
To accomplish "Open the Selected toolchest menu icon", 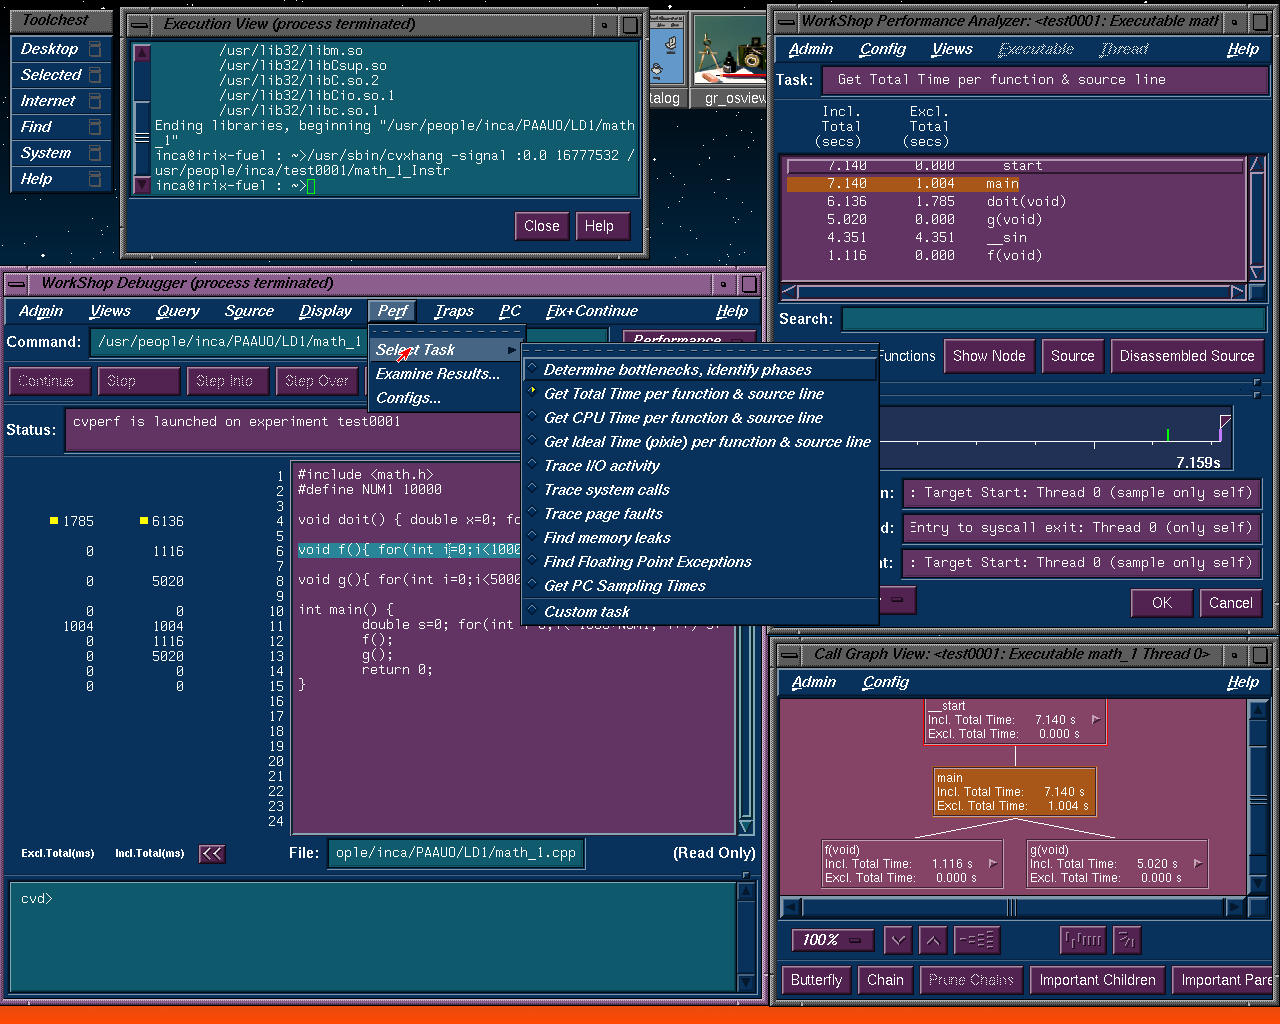I will pyautogui.click(x=95, y=75).
